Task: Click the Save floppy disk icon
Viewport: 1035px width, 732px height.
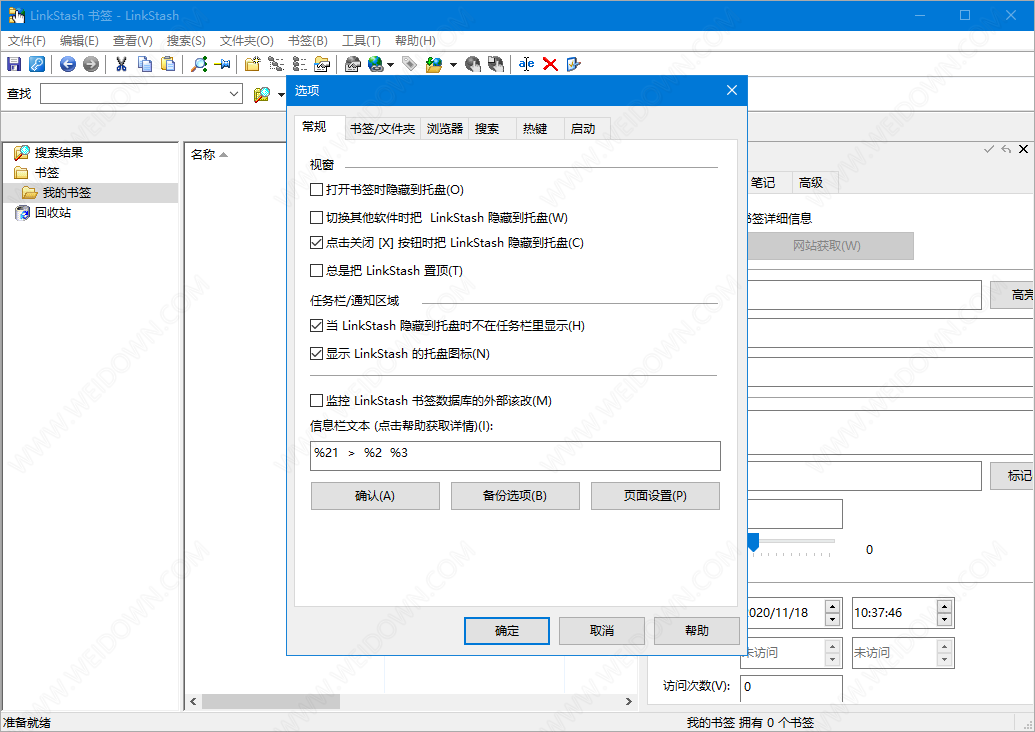Action: [14, 64]
